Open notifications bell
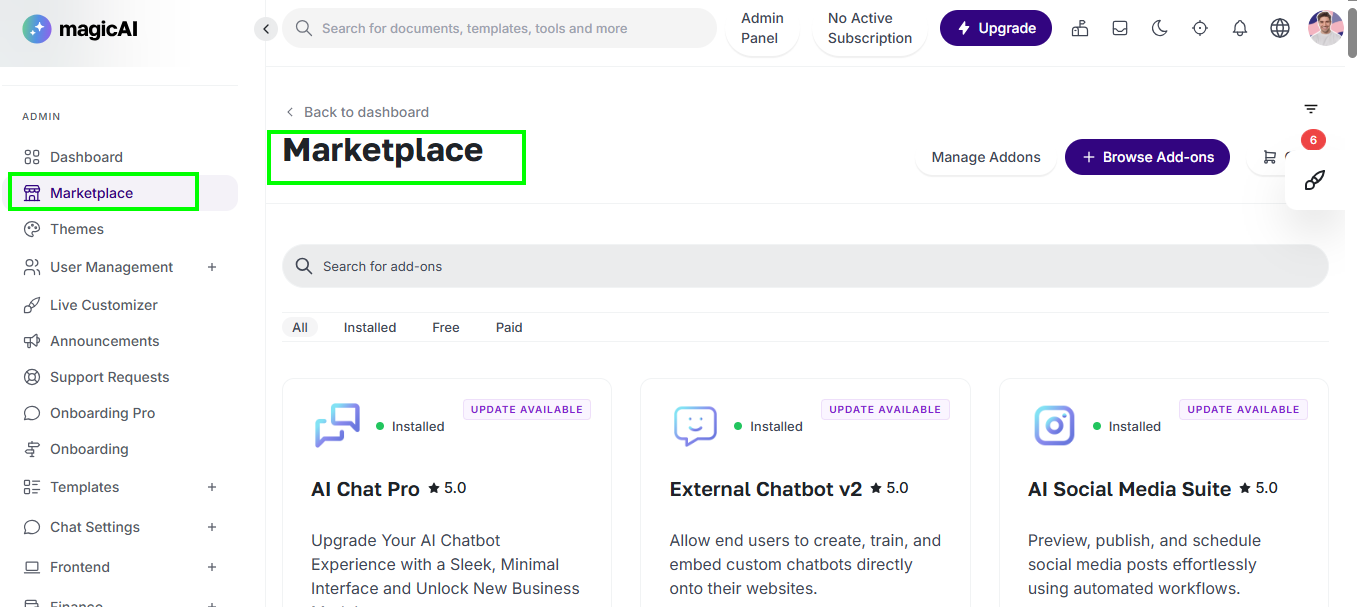This screenshot has width=1360, height=607. [1240, 29]
